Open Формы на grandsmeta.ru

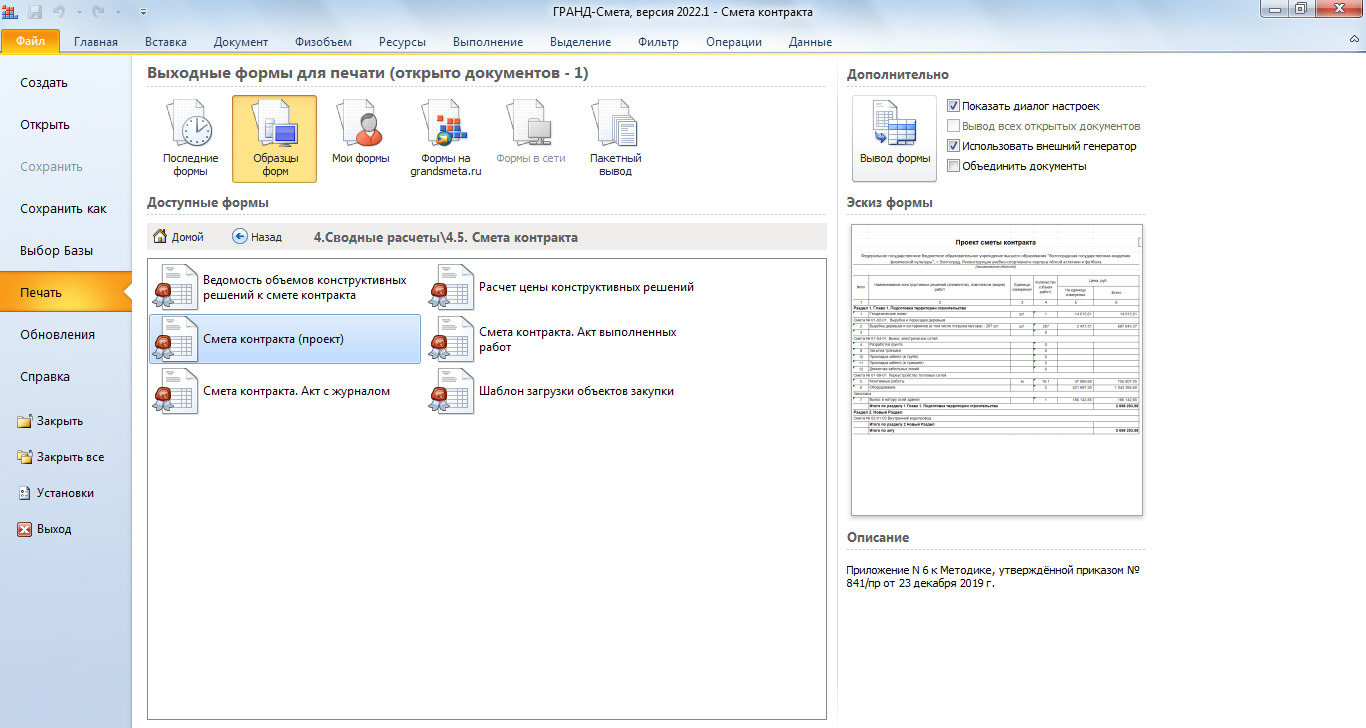click(x=446, y=139)
